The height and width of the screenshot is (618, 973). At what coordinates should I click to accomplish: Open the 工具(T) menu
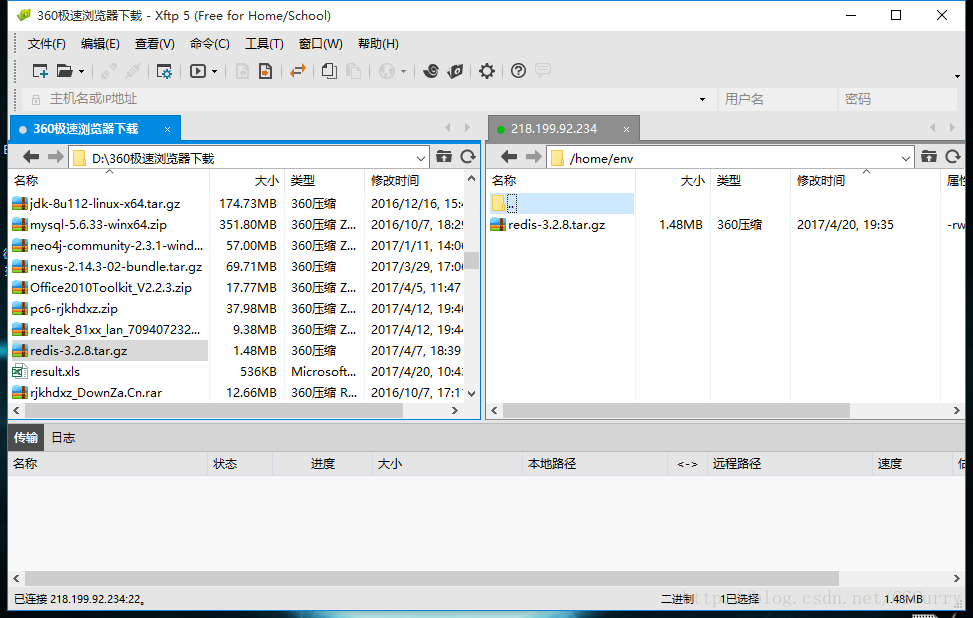264,44
